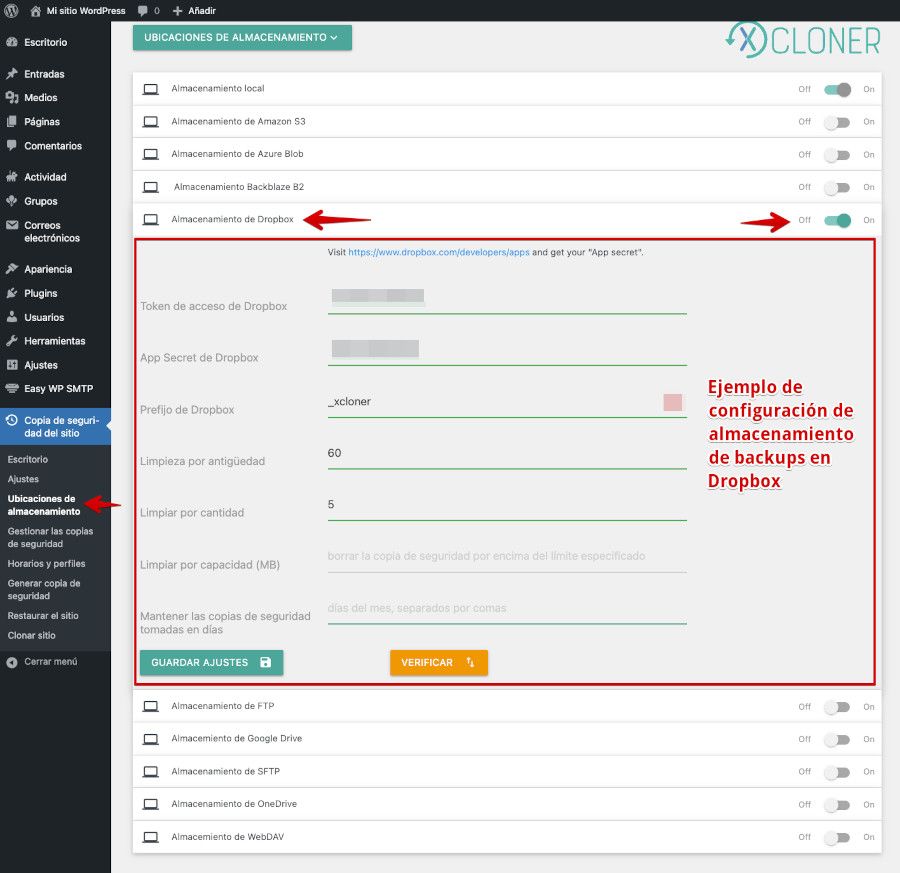The height and width of the screenshot is (873, 900).
Task: Click the Correos electrónicos envelope icon
Action: tap(11, 225)
